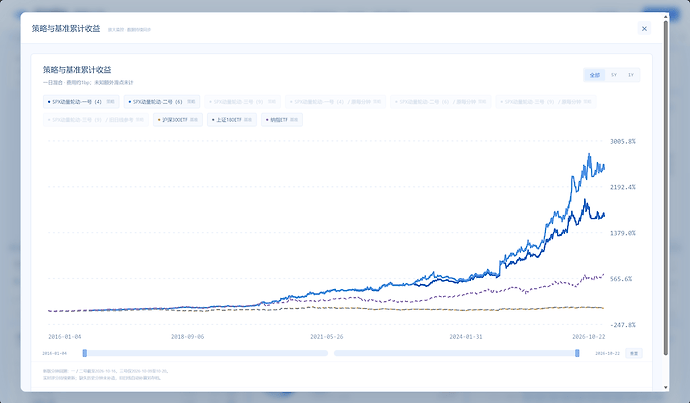Screen dimensions: 690x403
Task: Toggle 纳指ETF benchmark series
Action: click(x=282, y=120)
